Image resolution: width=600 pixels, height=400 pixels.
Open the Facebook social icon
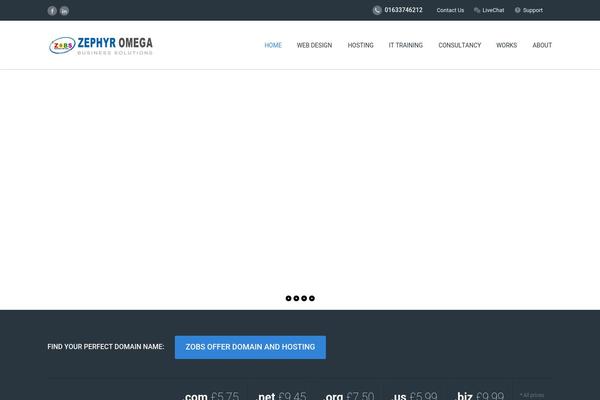52,11
